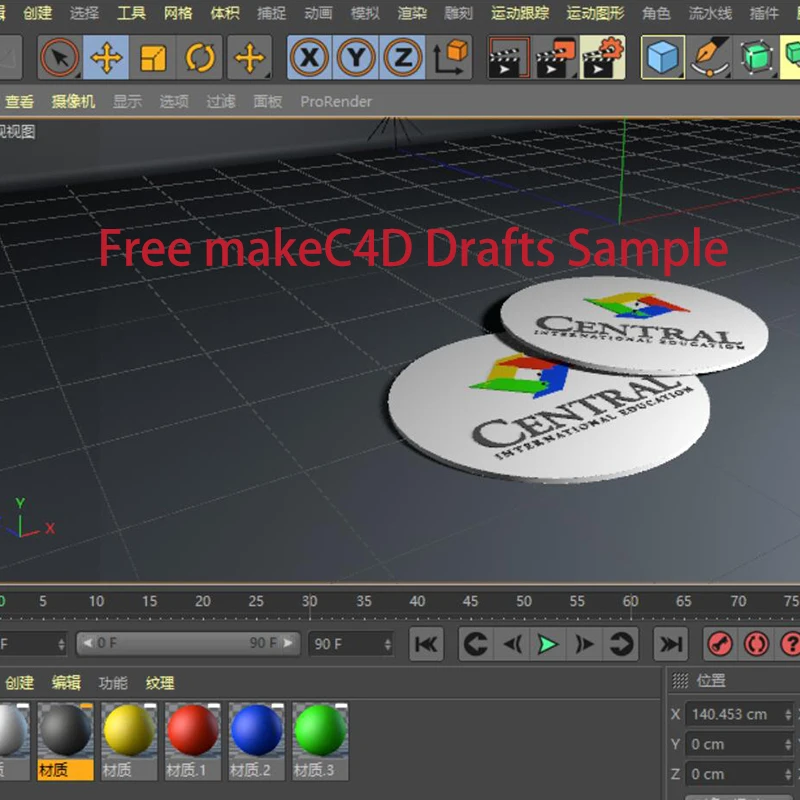
Task: Activate the Scale tool
Action: 153,57
